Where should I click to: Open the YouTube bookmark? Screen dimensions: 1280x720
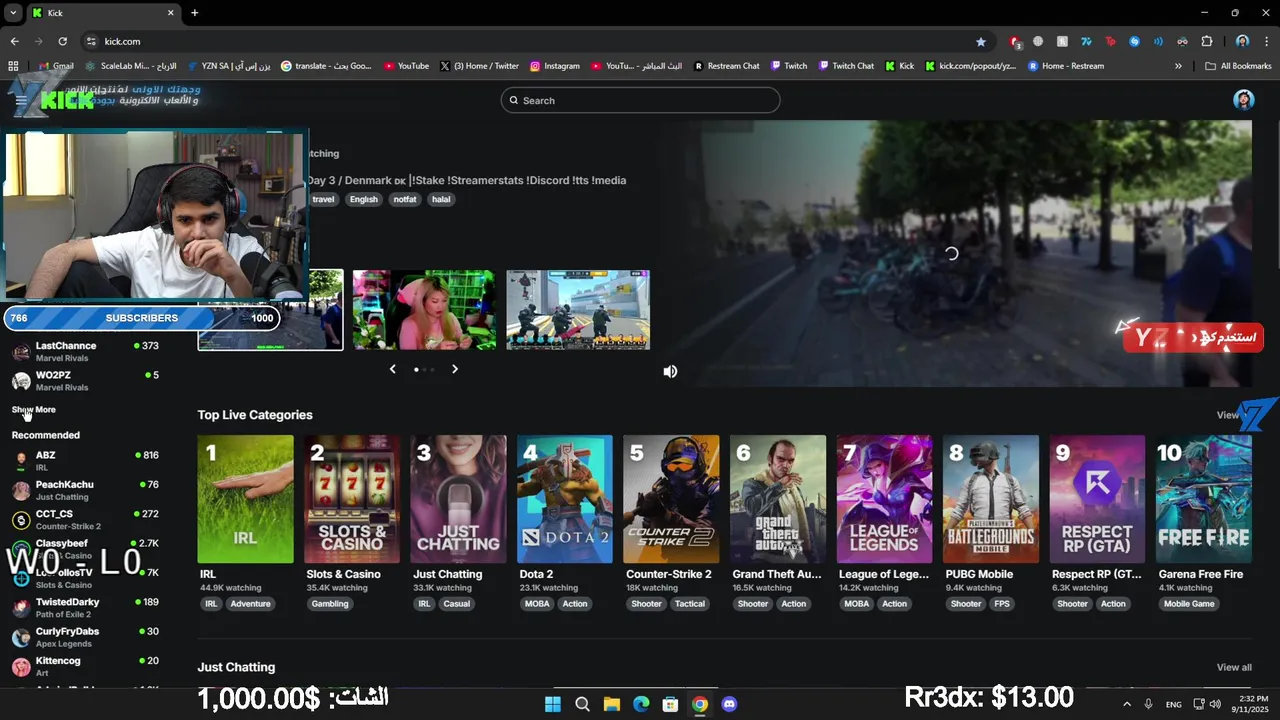[406, 66]
